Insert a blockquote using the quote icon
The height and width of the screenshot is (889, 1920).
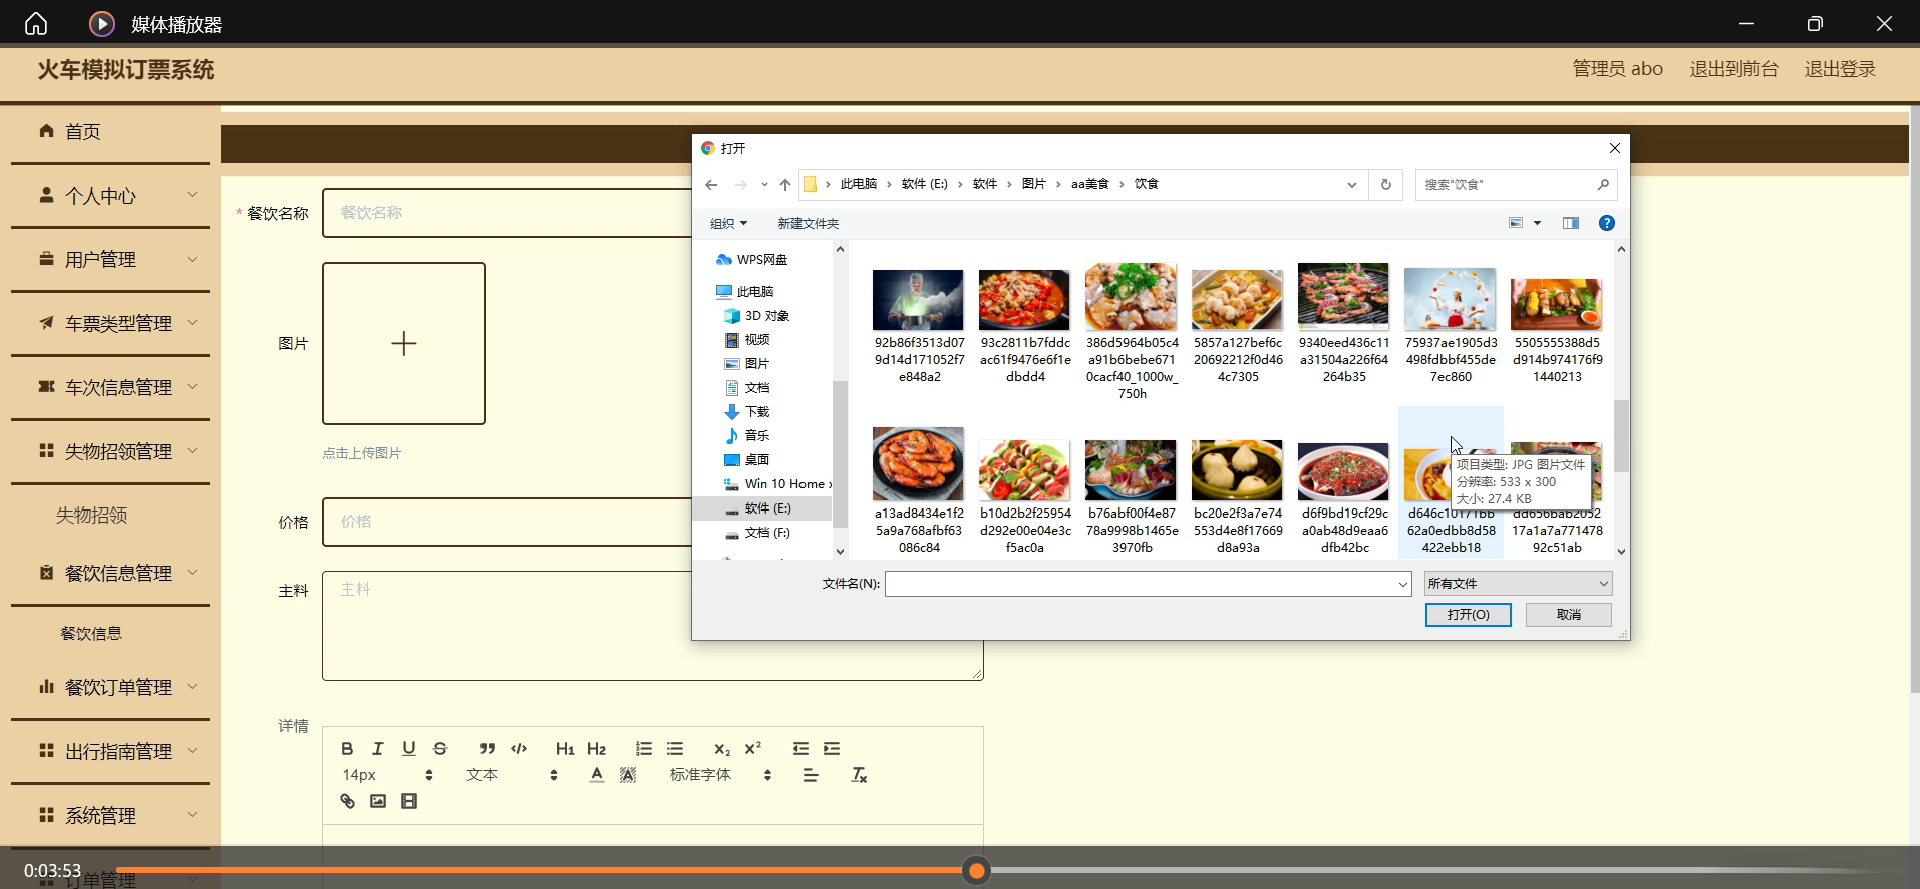[x=487, y=749]
